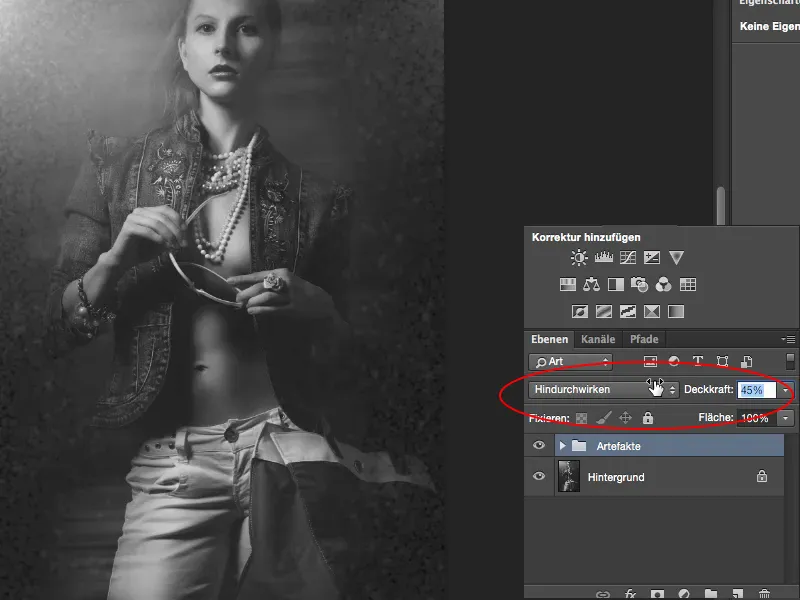Lock layer position (move icon)

[x=626, y=418]
